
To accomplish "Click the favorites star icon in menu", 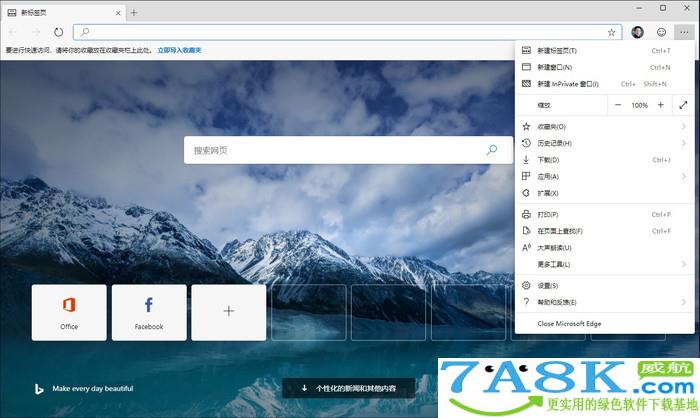I will [526, 126].
